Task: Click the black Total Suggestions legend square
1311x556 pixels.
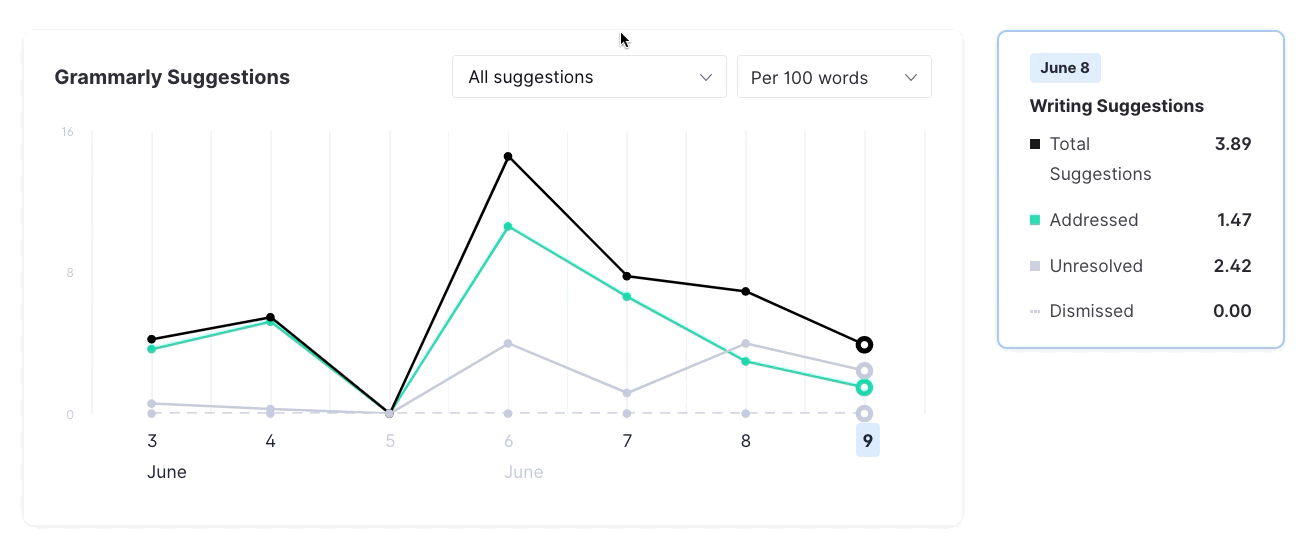Action: pos(1035,144)
